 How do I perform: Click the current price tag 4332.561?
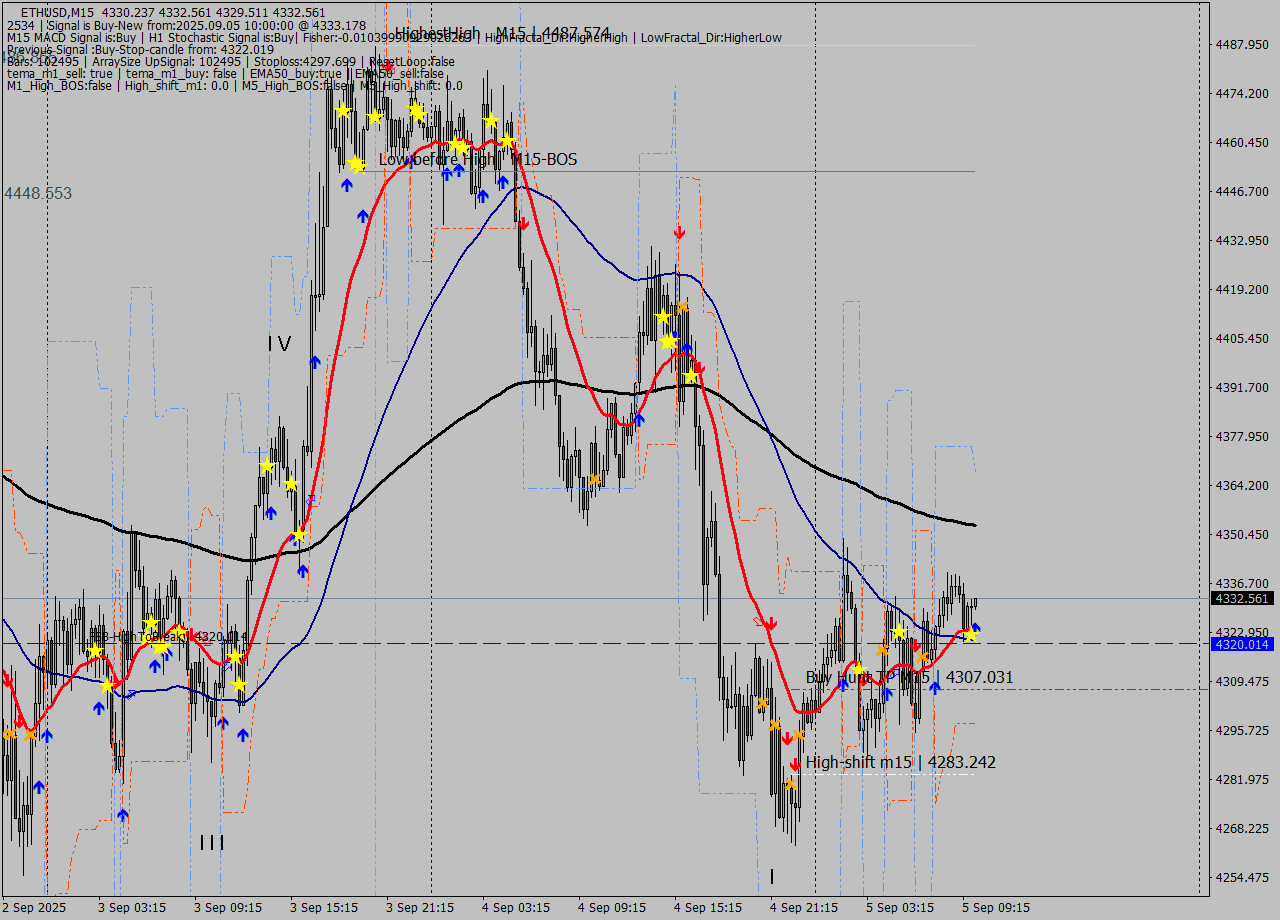(x=1241, y=598)
